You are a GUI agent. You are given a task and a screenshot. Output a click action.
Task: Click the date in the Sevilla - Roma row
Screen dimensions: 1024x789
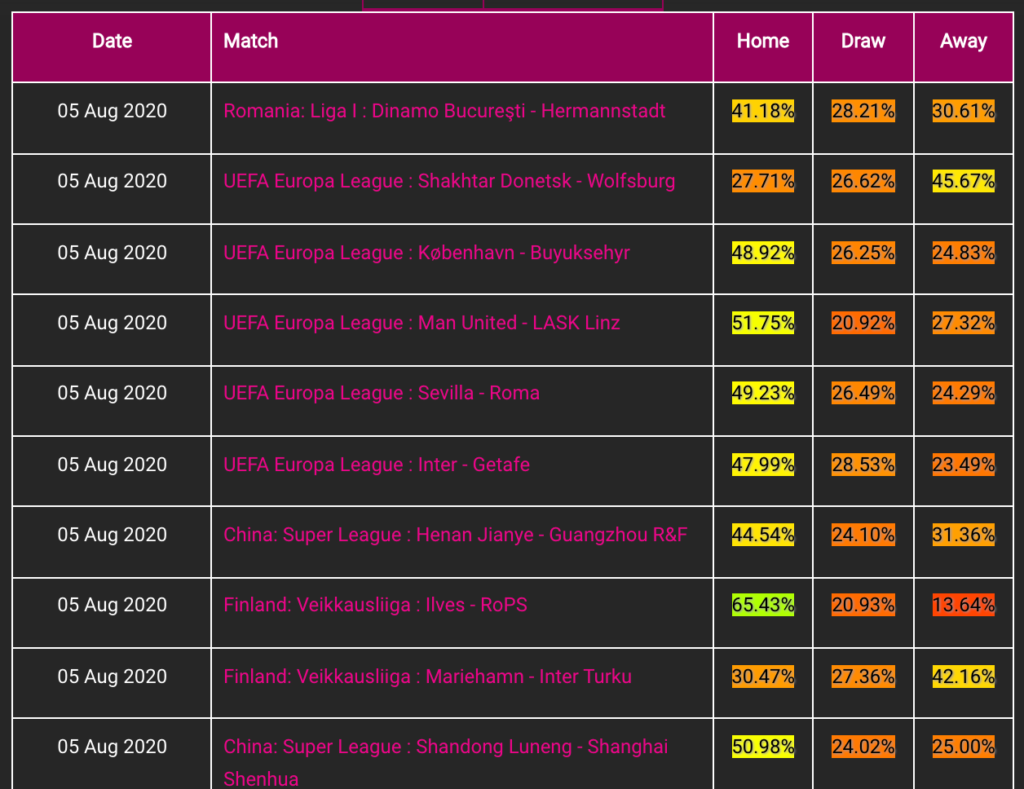point(112,393)
